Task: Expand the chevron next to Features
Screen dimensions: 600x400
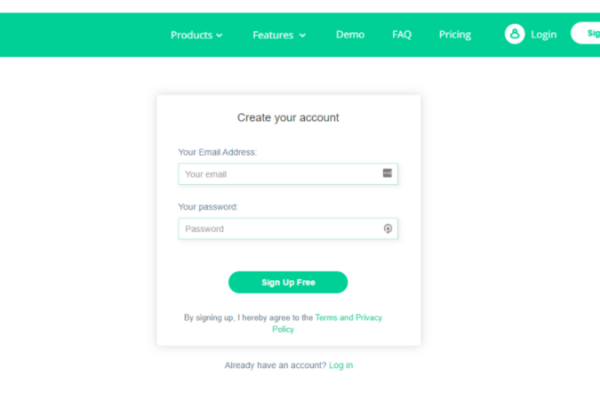Action: click(302, 35)
